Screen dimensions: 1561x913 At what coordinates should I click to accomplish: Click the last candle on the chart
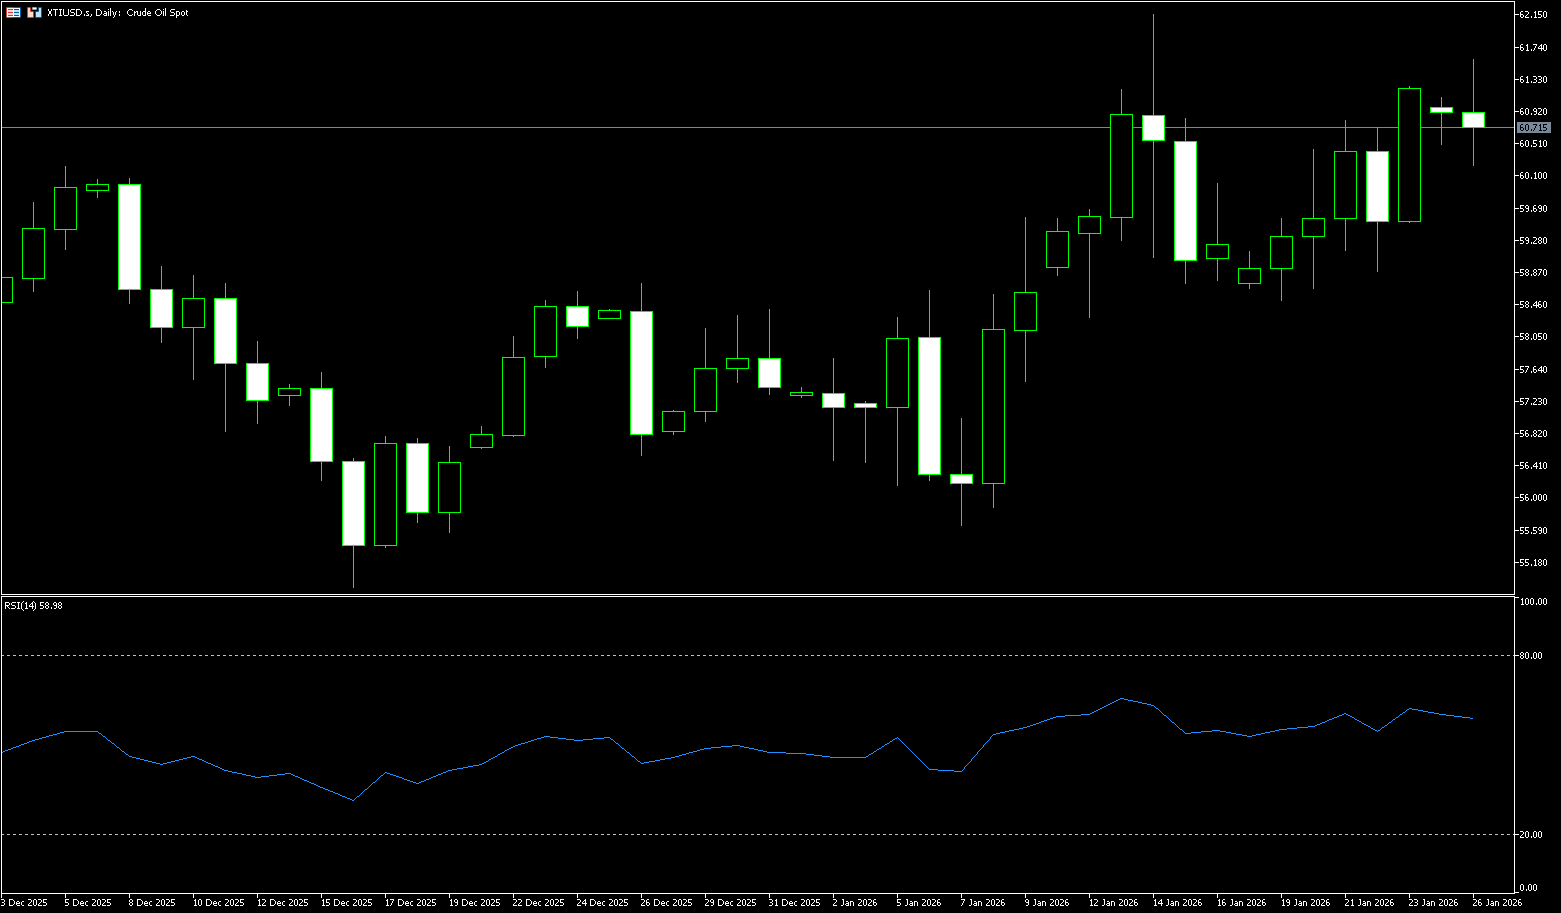1473,120
